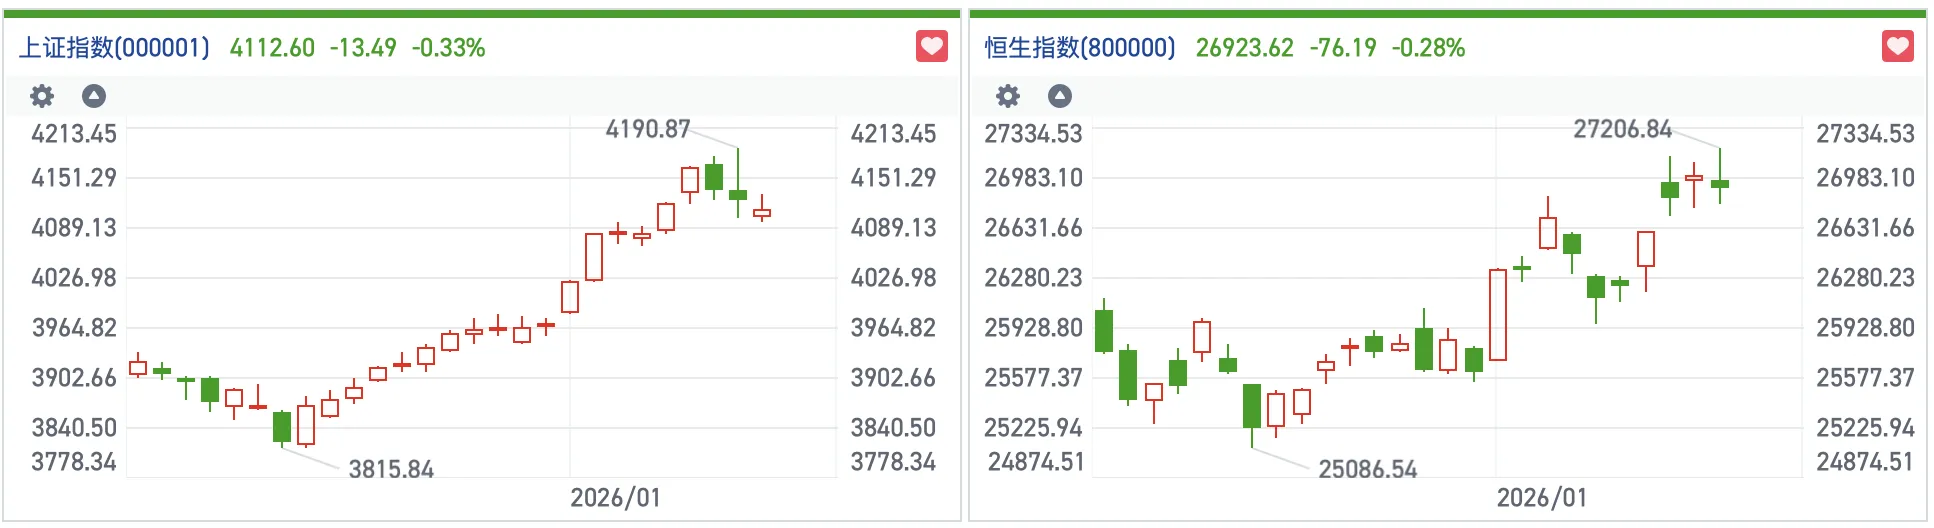The width and height of the screenshot is (1934, 528).
Task: Click the latest green candlestick on 恒生指数 chart
Action: click(x=1720, y=184)
